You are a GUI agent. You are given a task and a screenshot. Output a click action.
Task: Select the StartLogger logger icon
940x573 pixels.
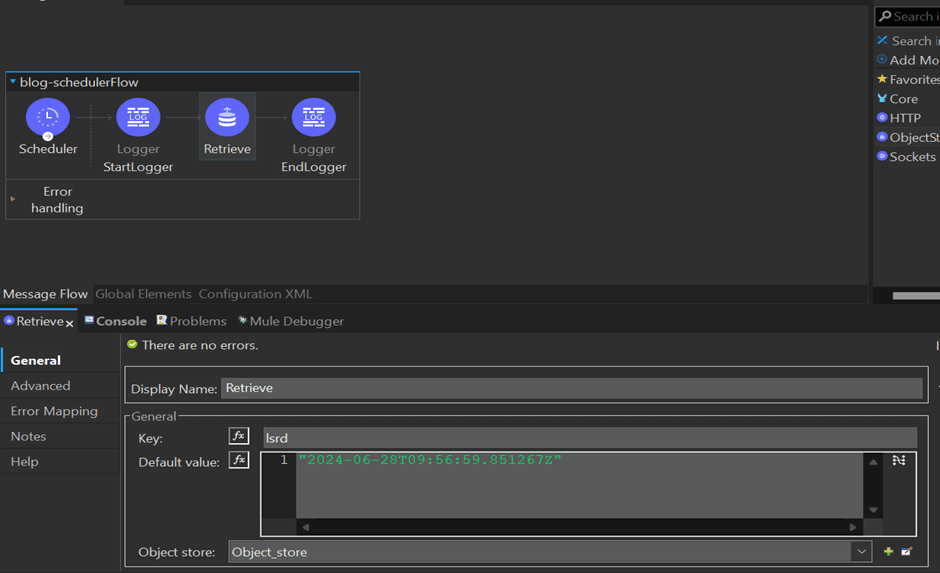138,118
